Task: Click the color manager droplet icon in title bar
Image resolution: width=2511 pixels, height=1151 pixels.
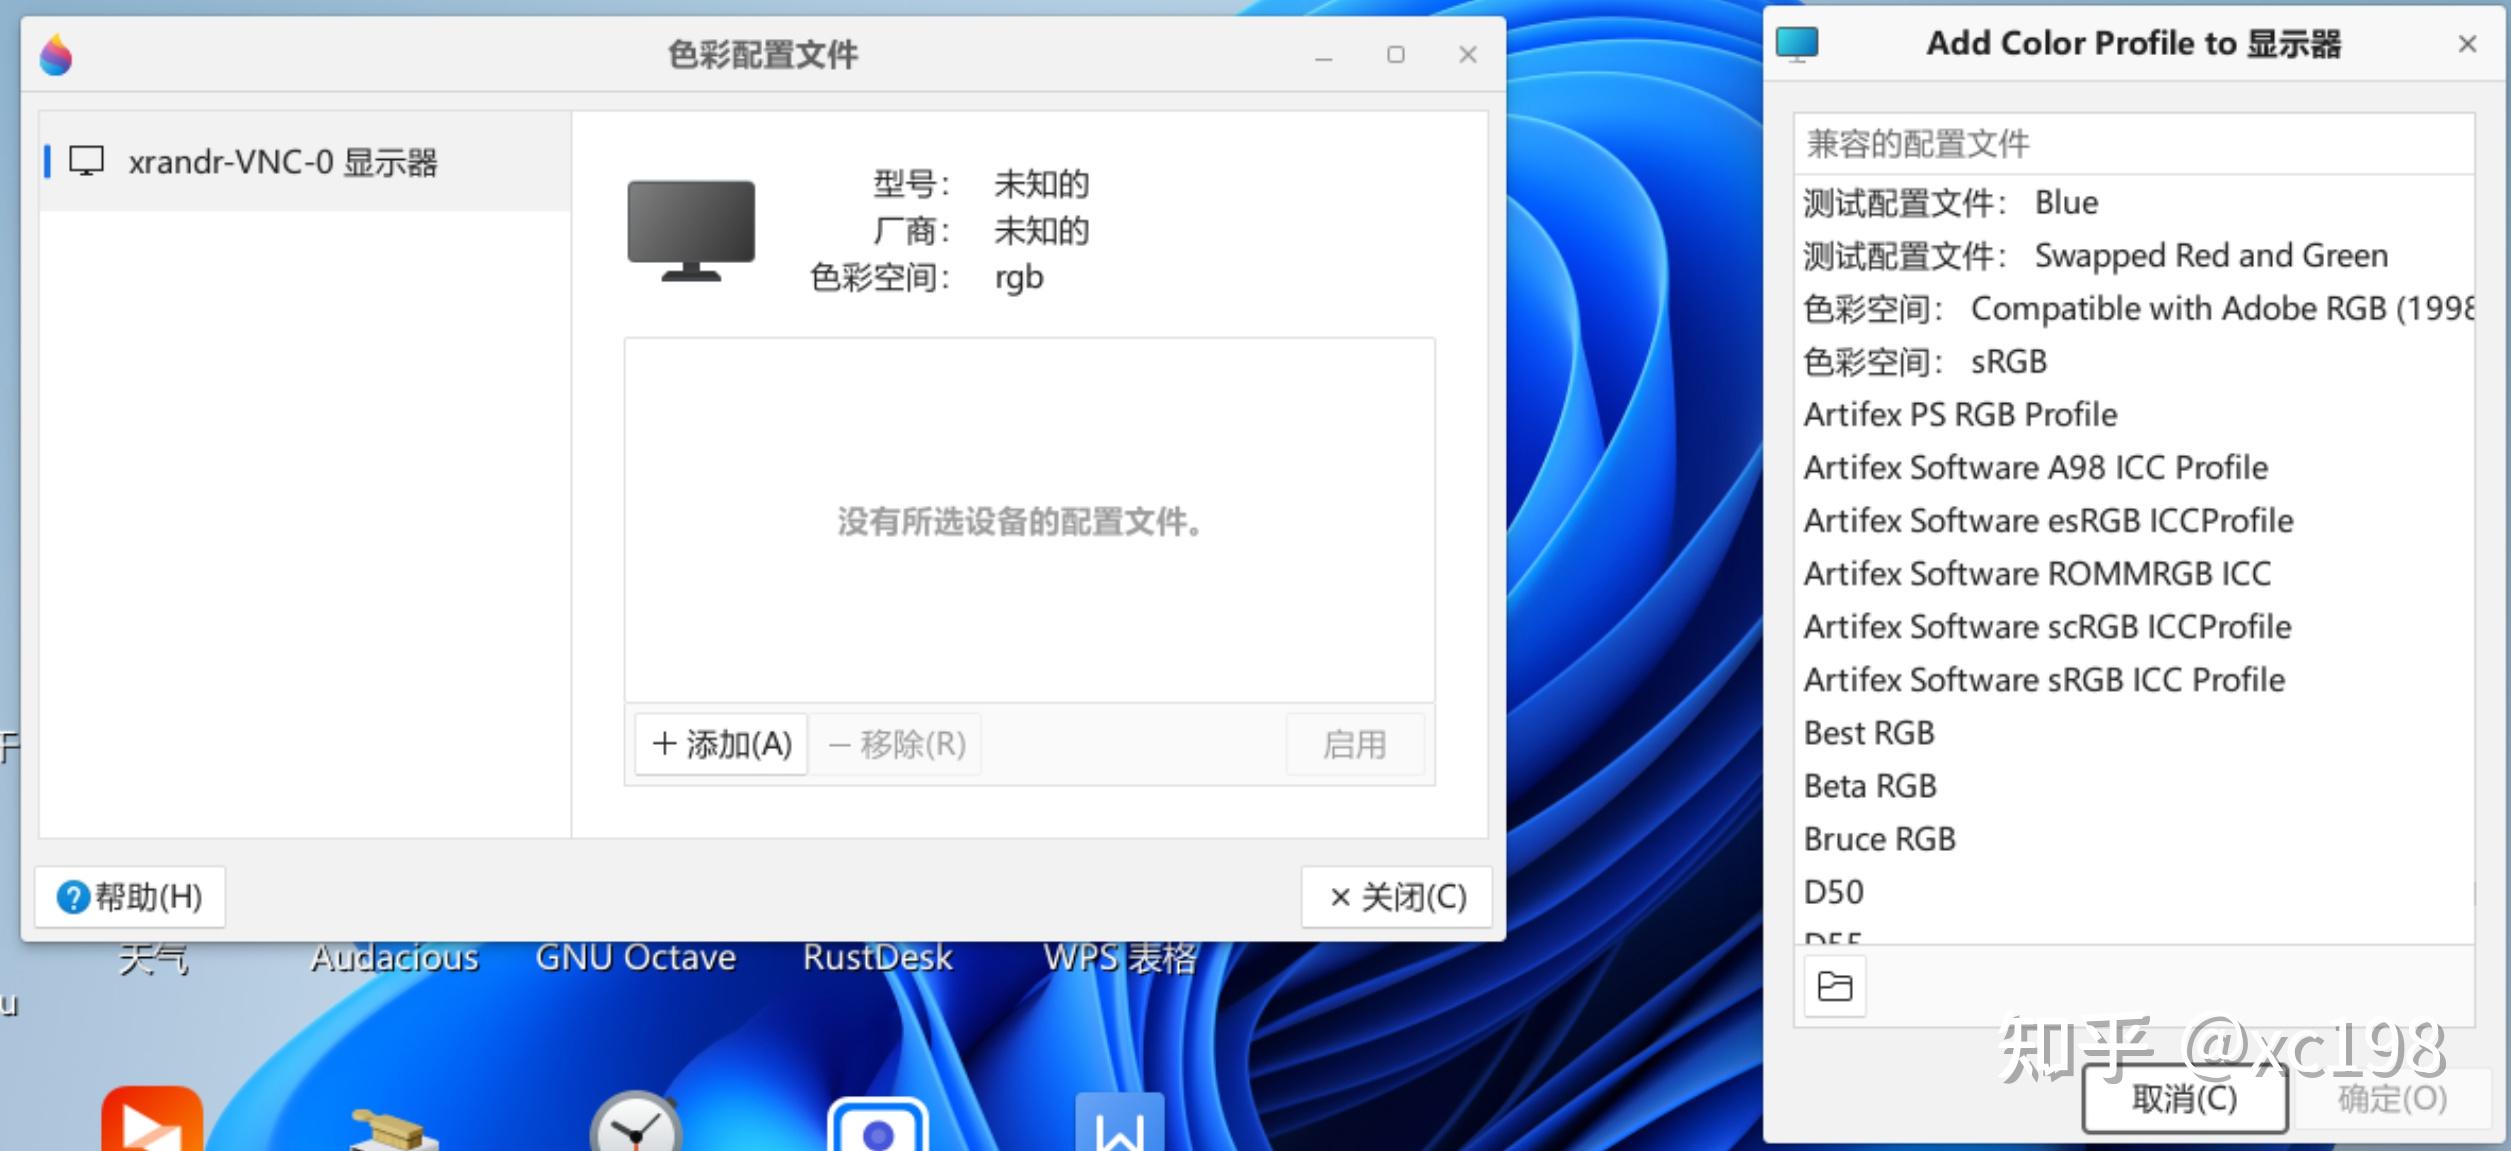Action: [57, 55]
